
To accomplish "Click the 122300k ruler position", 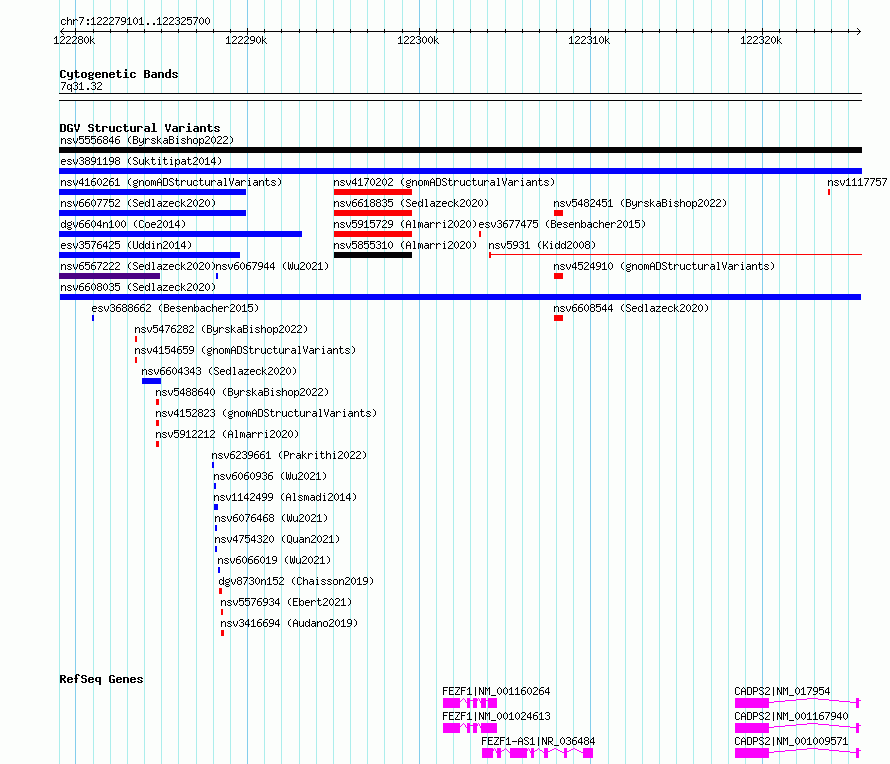I will click(x=418, y=40).
